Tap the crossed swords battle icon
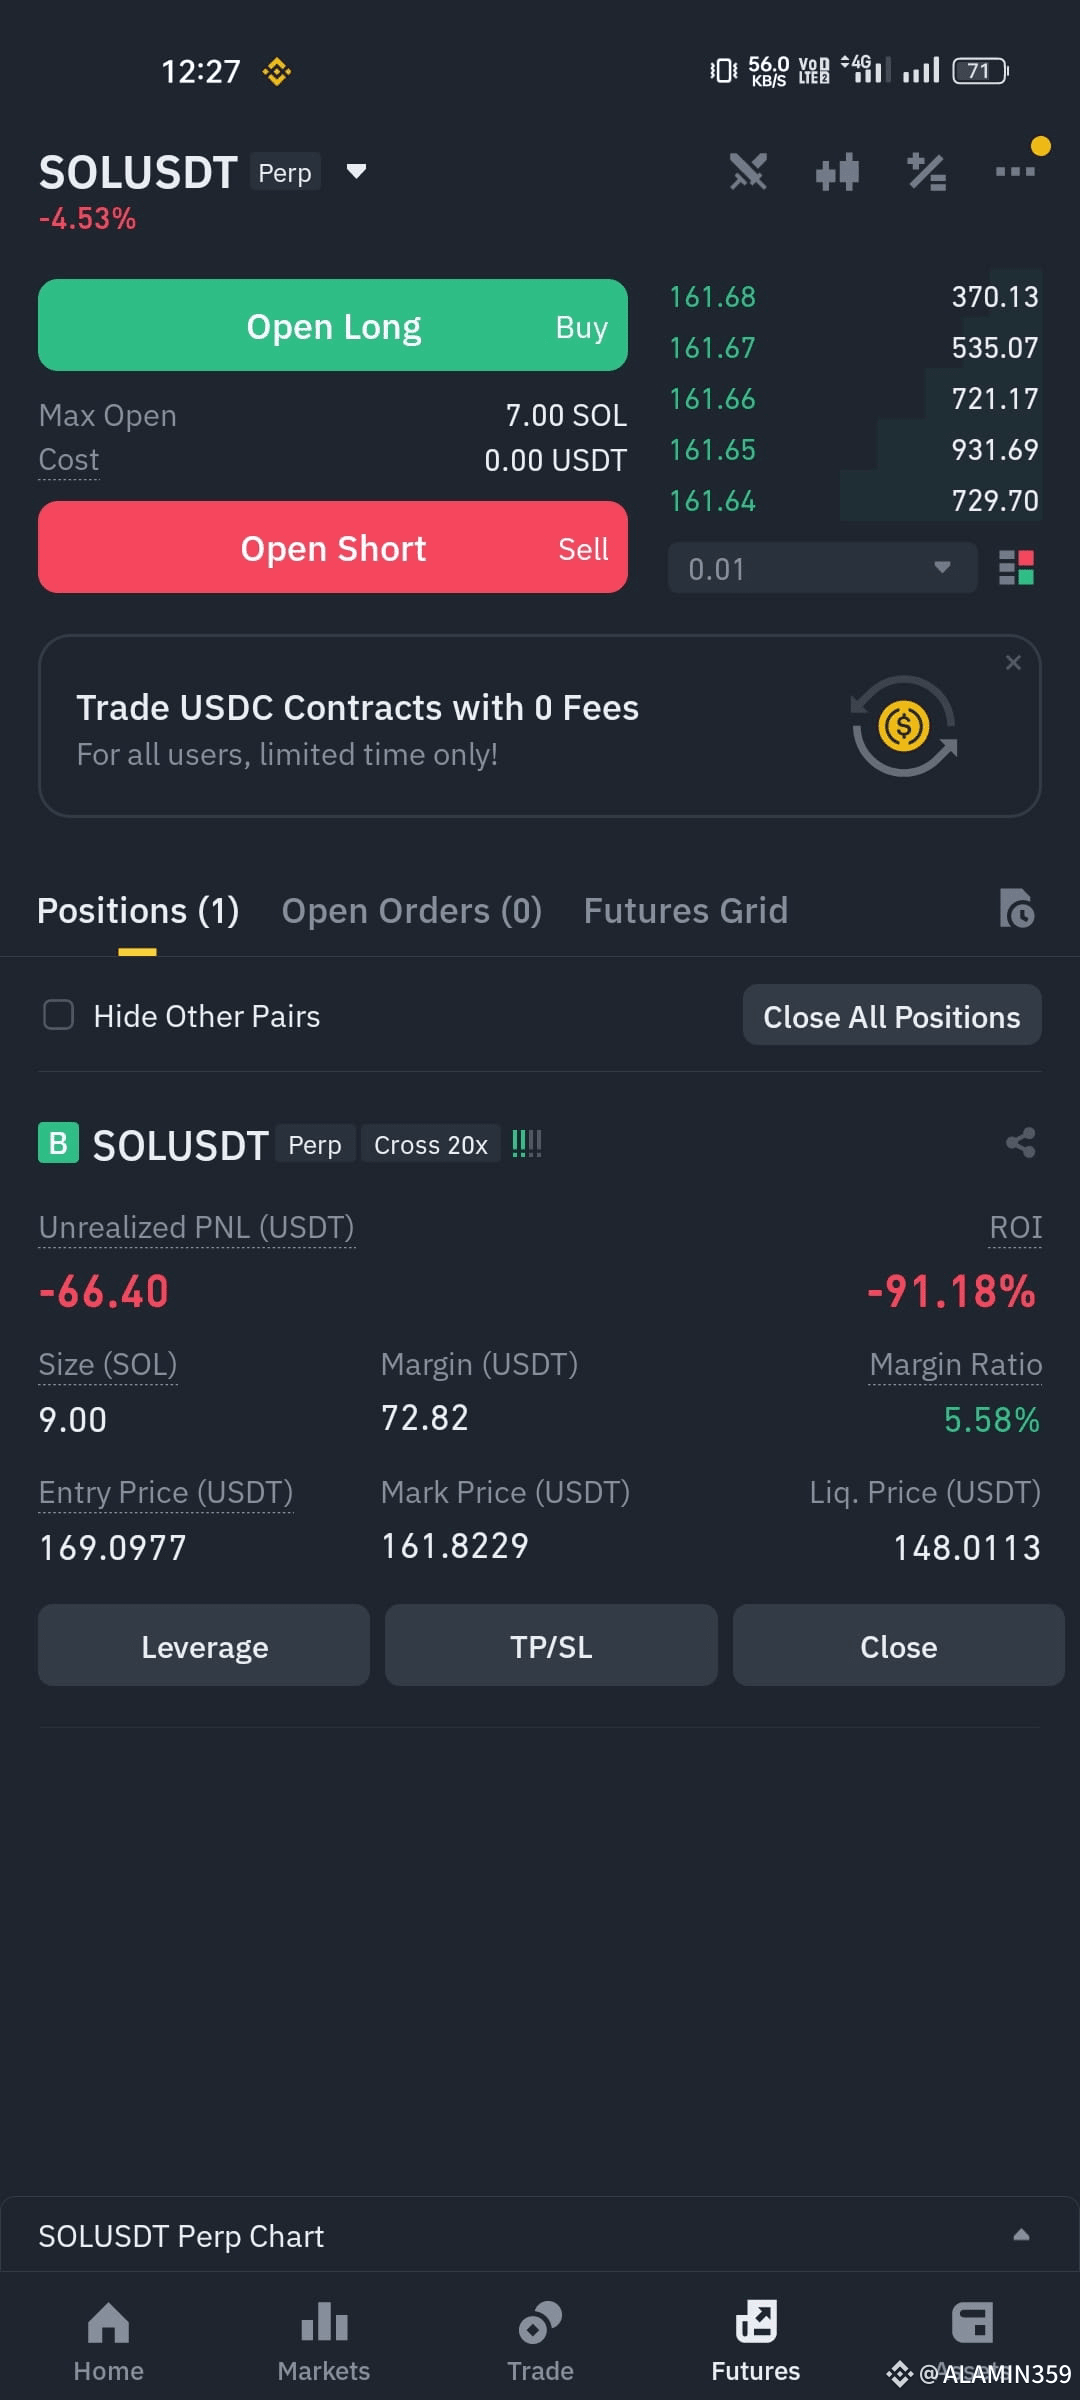The height and width of the screenshot is (2400, 1080). 748,172
